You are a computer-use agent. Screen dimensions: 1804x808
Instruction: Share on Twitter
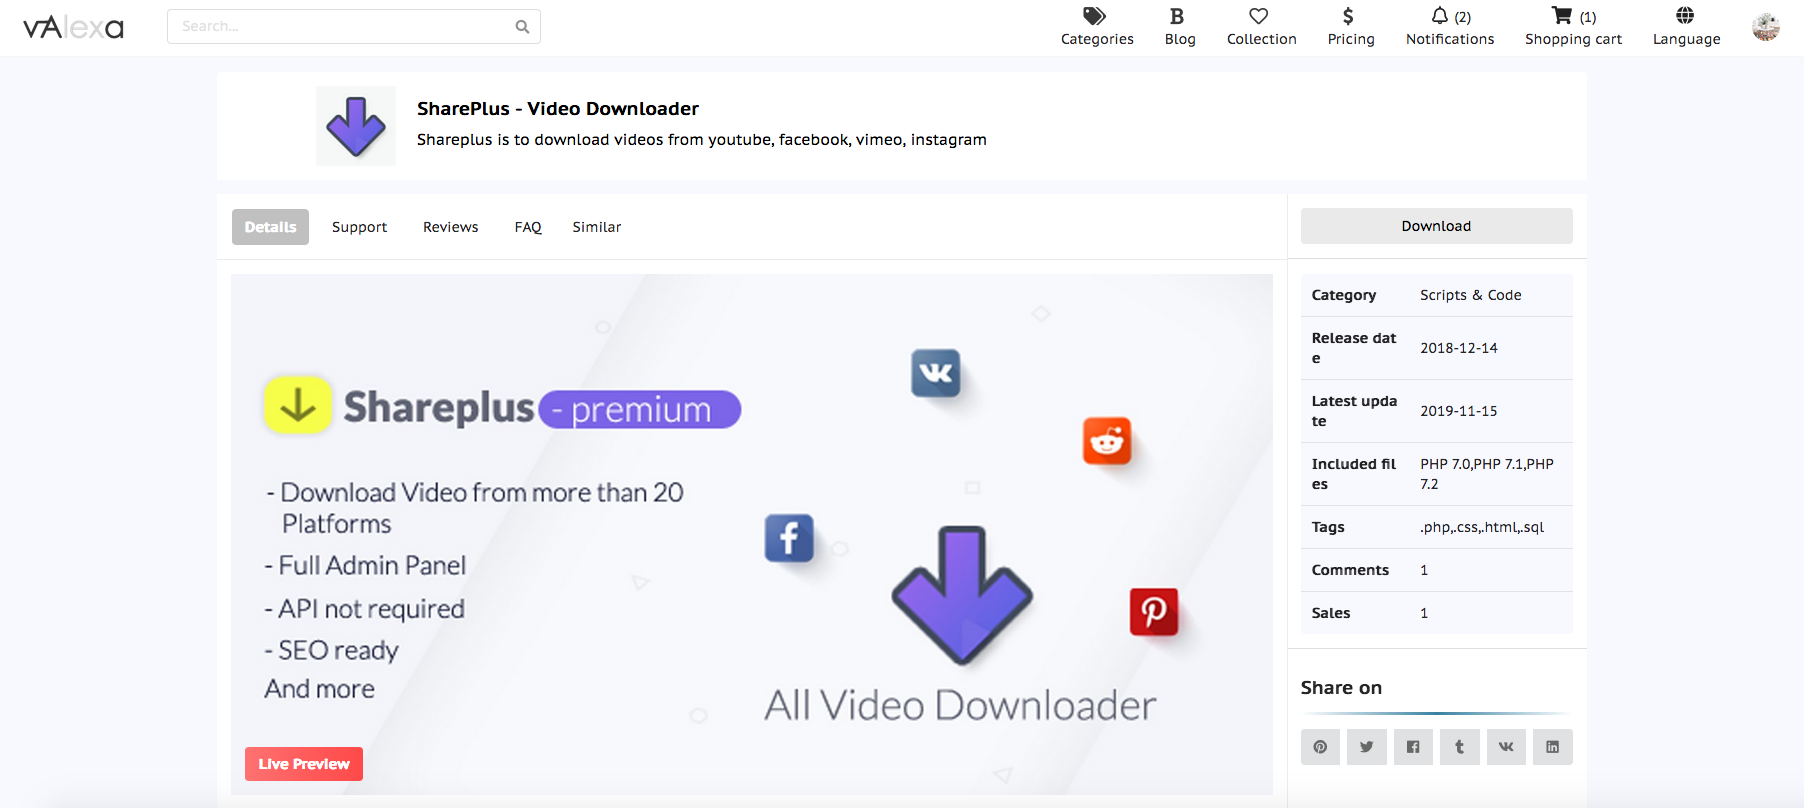[1366, 747]
